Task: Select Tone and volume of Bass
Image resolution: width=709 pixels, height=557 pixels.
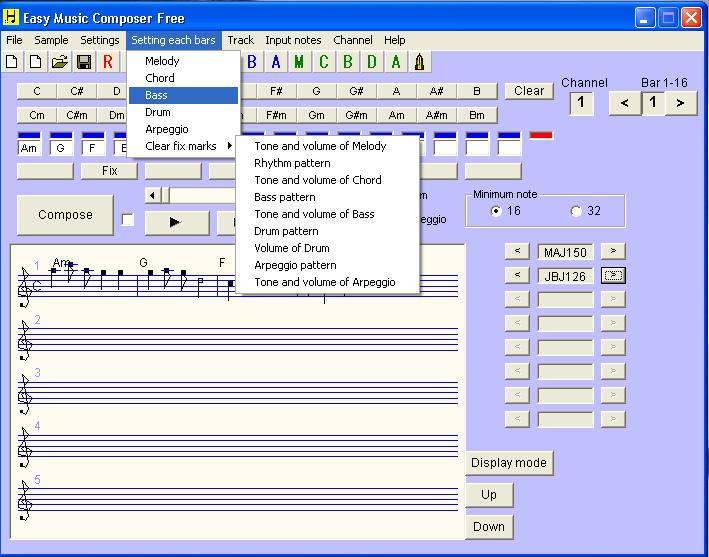Action: tap(328, 214)
